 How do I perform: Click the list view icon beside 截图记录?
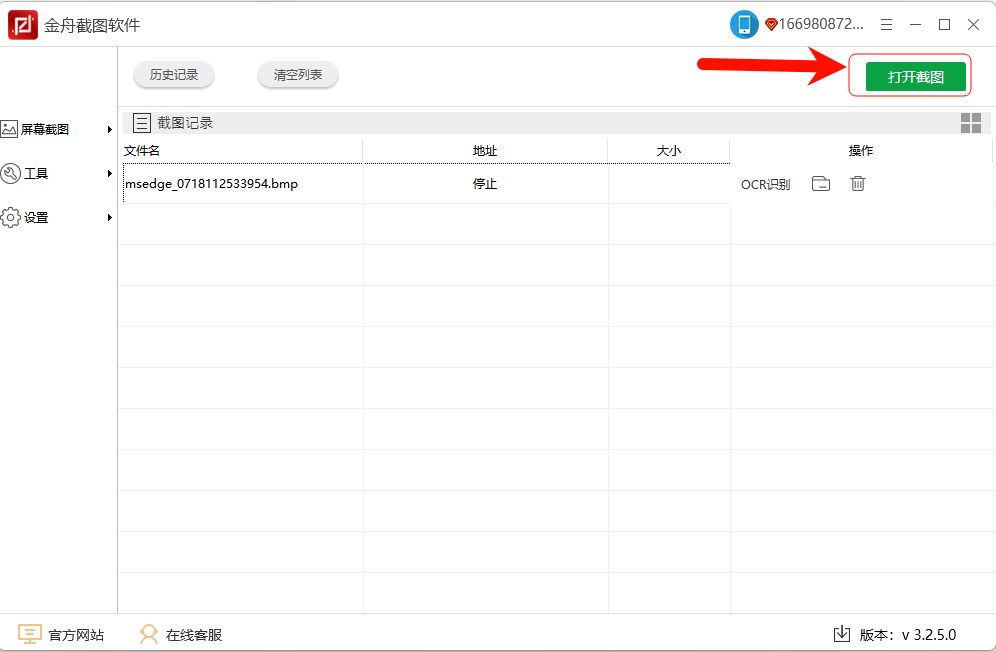[142, 123]
